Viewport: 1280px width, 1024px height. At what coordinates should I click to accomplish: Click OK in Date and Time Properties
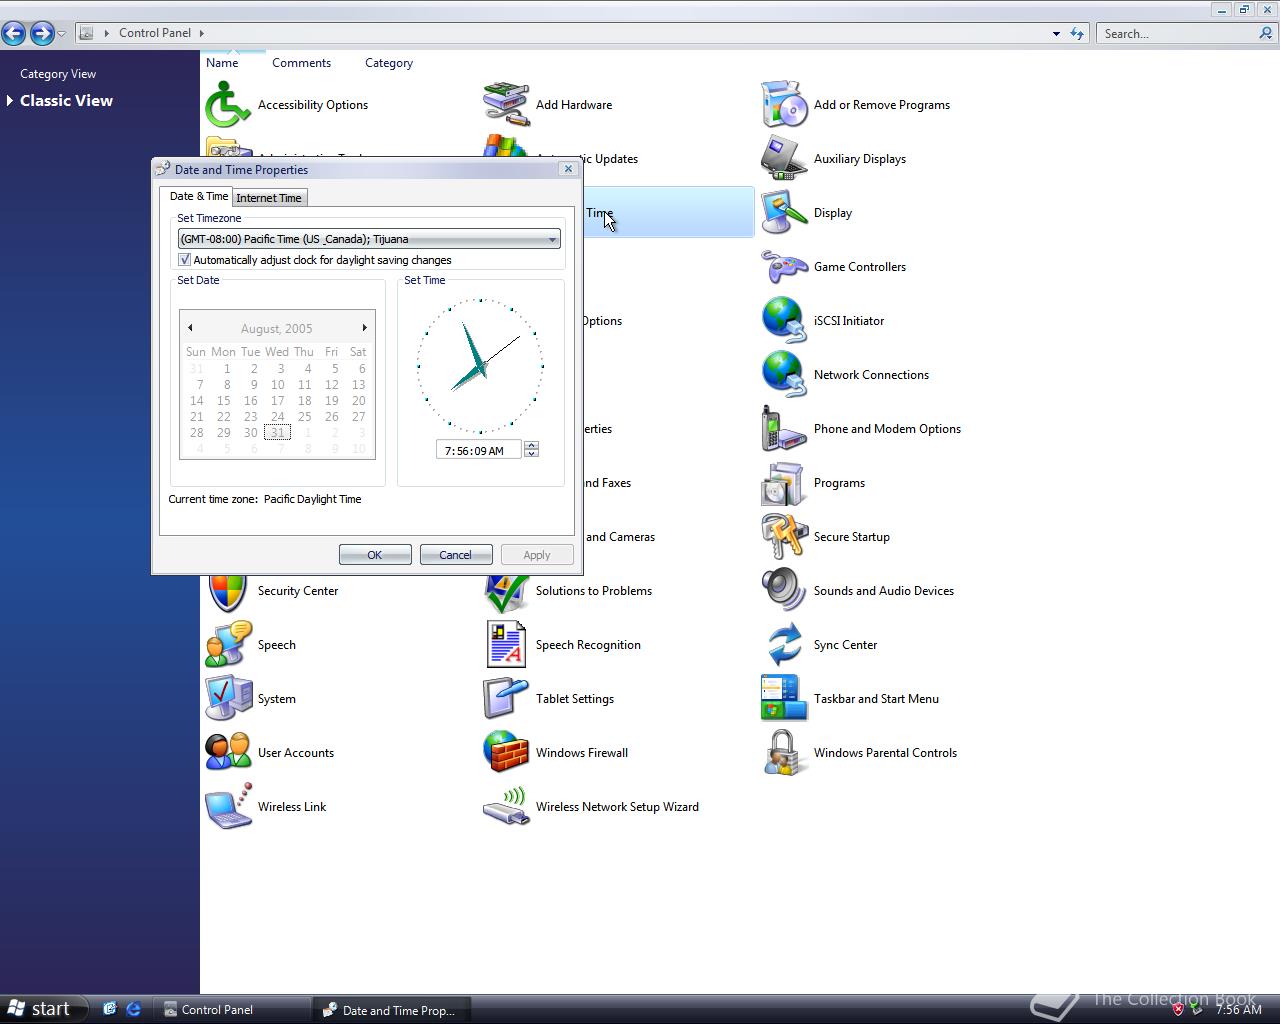point(375,555)
